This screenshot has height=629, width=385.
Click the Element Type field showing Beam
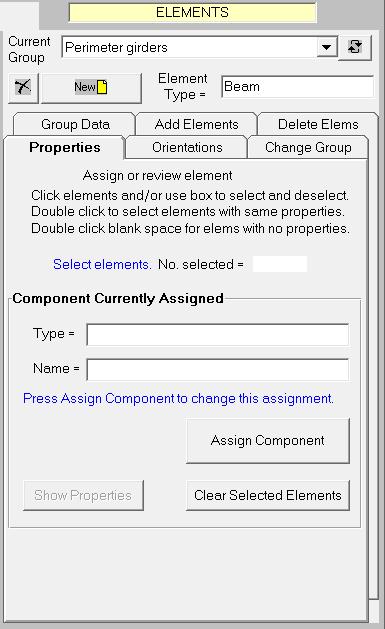pos(297,86)
